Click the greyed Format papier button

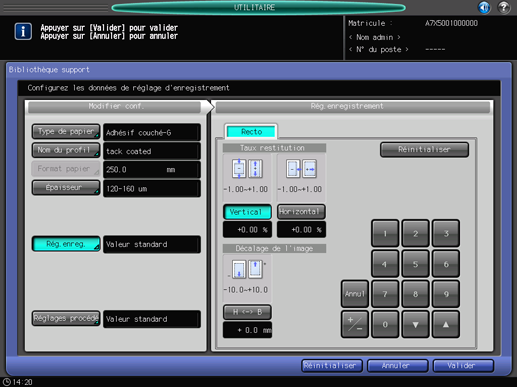pos(66,169)
